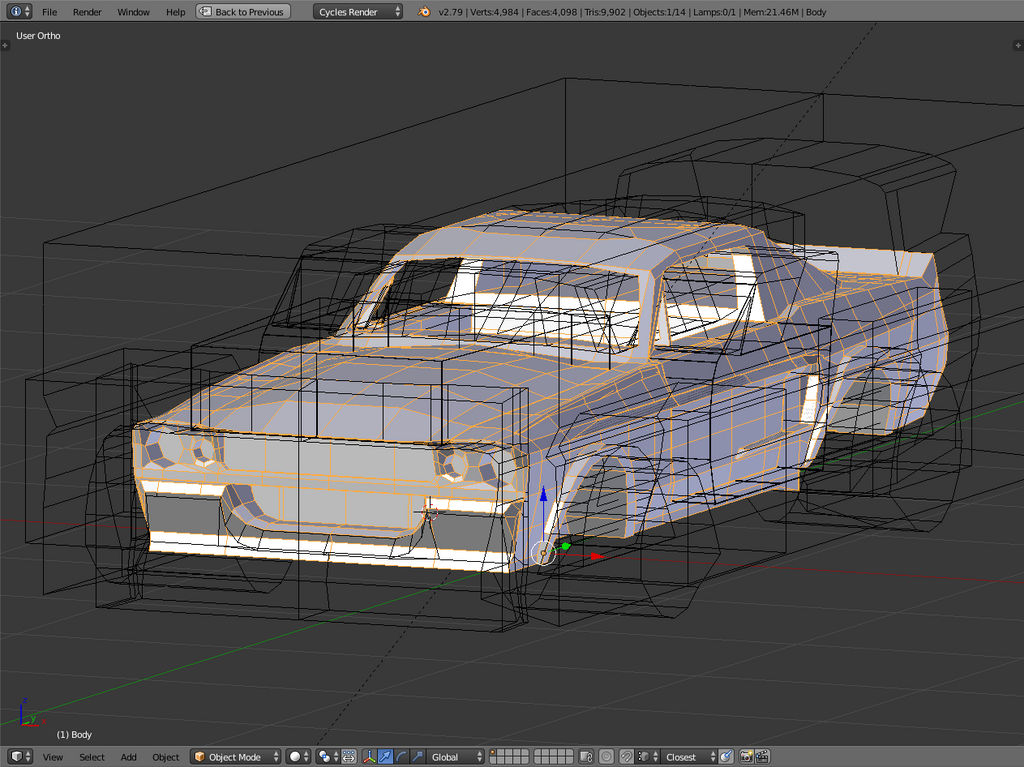Click the Blender logo icon in header
1024x767 pixels.
(x=424, y=12)
